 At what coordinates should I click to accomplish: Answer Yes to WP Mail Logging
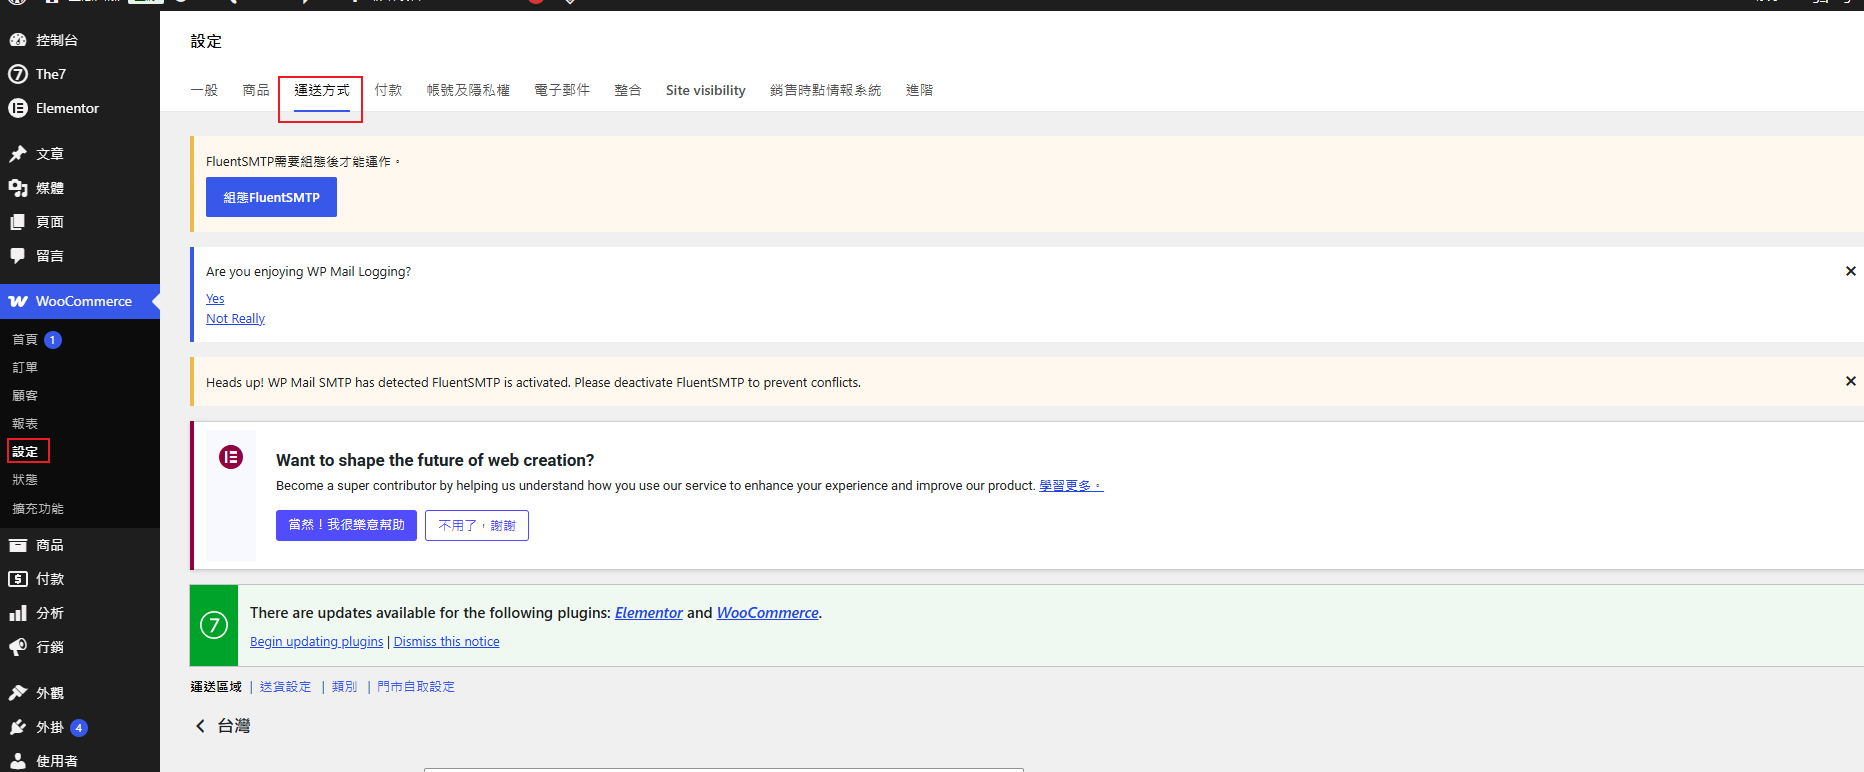pyautogui.click(x=215, y=298)
